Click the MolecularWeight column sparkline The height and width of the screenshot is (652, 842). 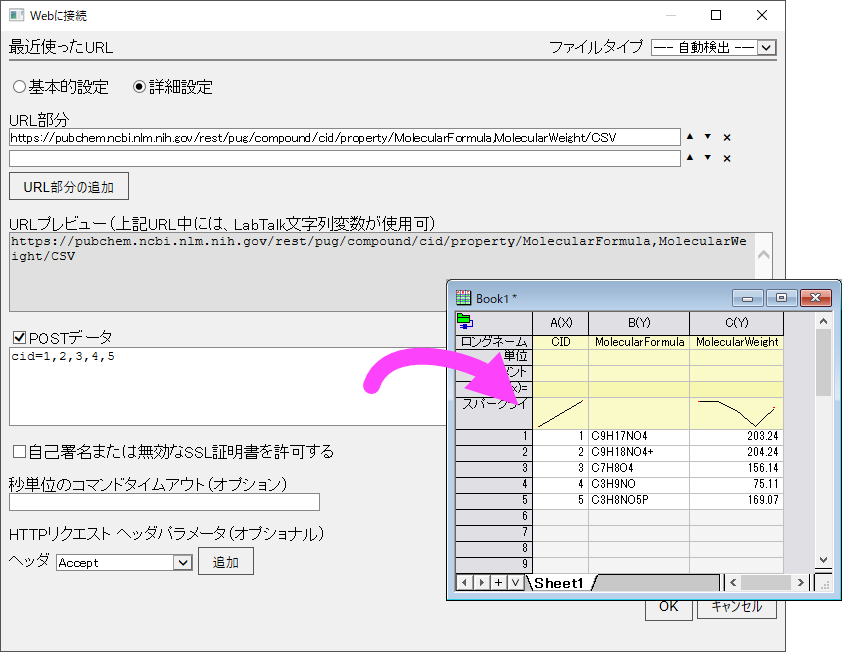737,413
